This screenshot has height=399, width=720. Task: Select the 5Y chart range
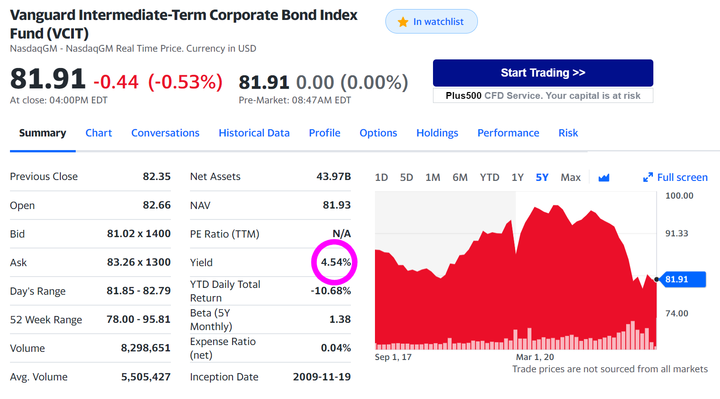click(x=542, y=177)
